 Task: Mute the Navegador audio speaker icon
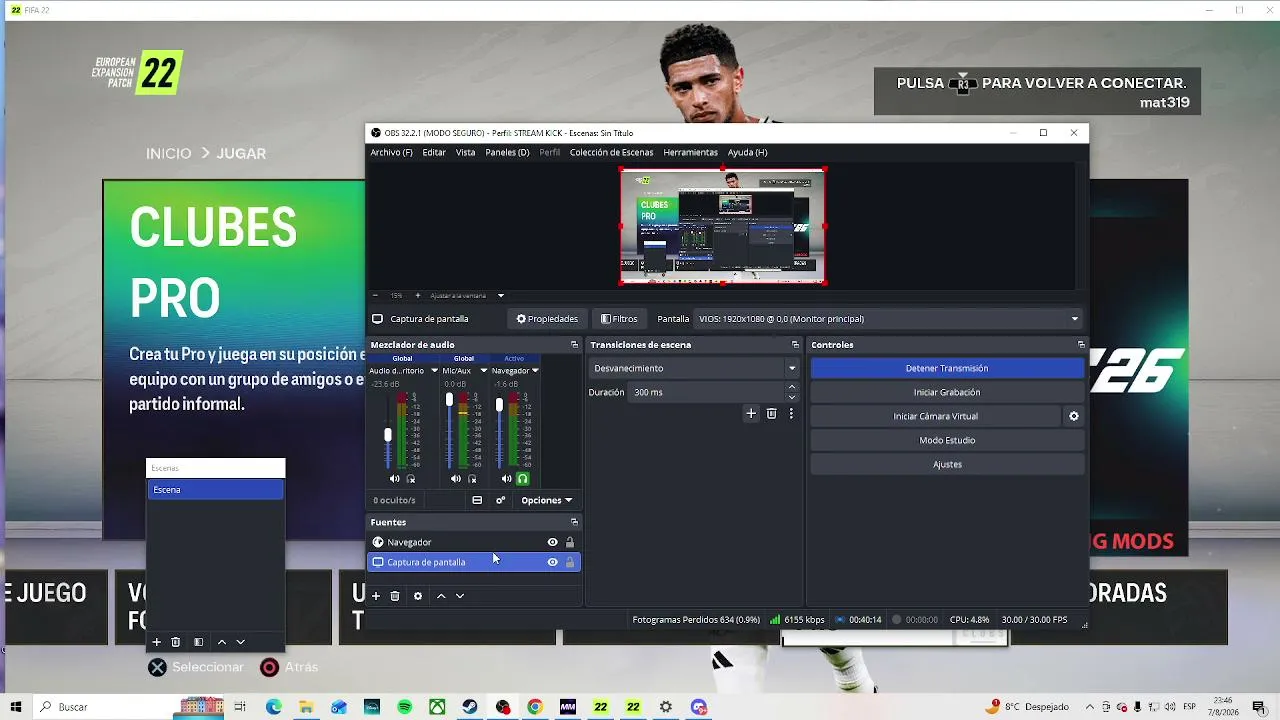(506, 479)
